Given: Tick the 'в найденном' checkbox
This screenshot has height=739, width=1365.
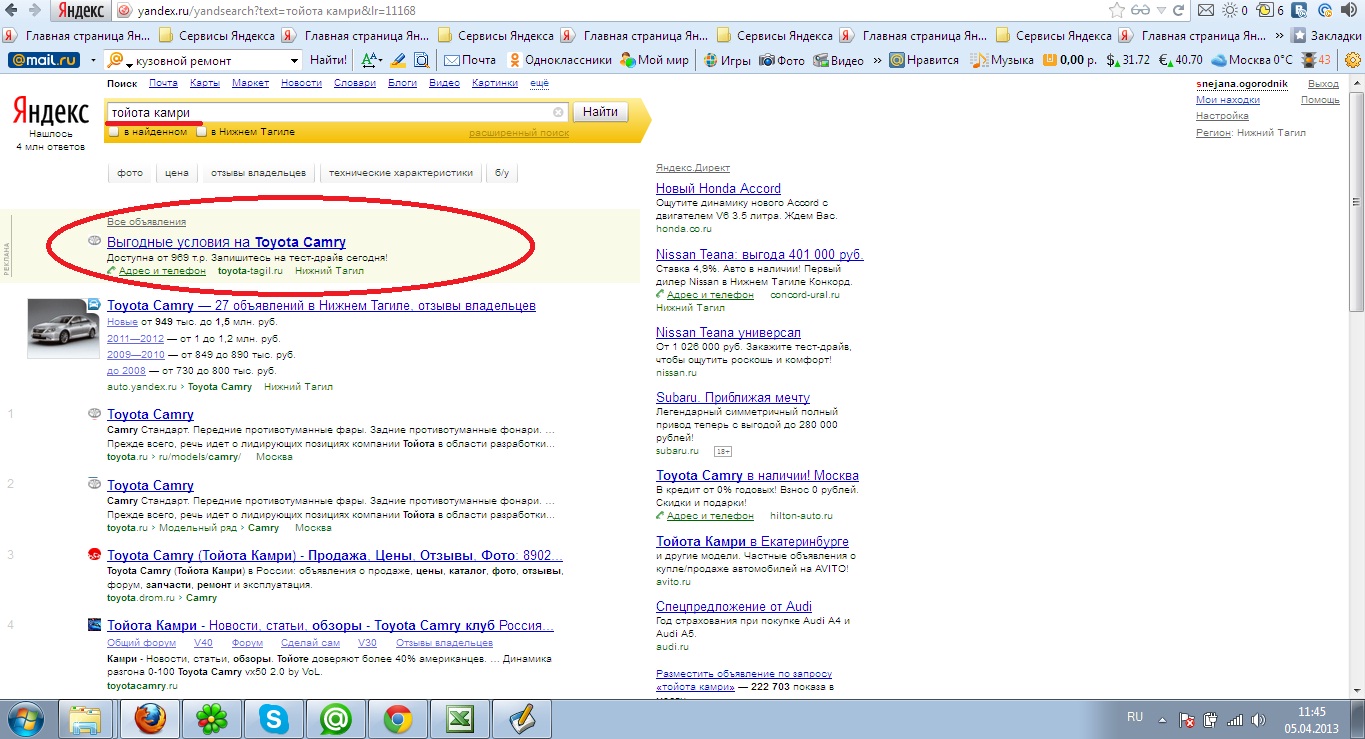Looking at the screenshot, I should (x=114, y=131).
